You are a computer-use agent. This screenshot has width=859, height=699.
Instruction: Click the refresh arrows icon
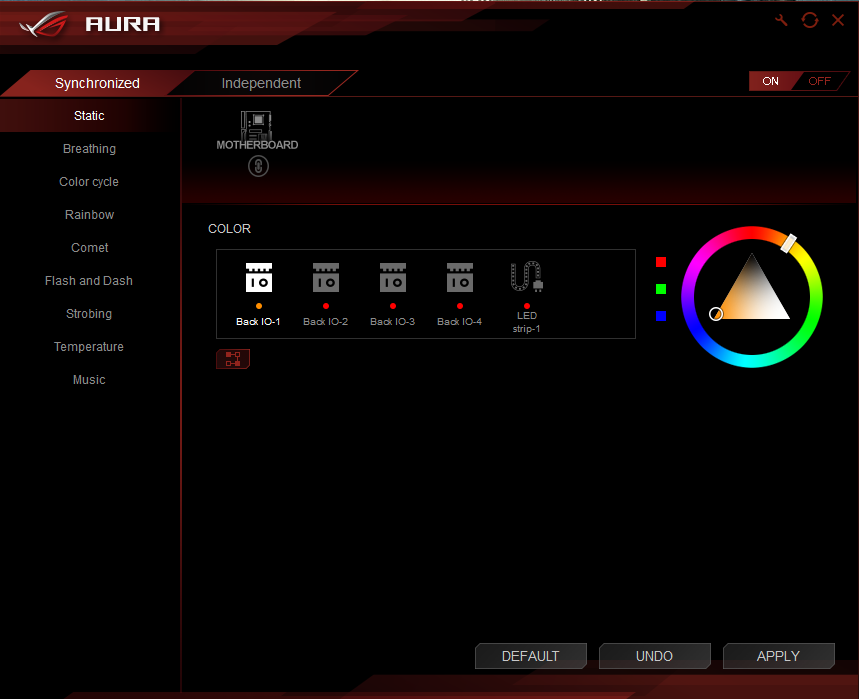click(x=810, y=20)
